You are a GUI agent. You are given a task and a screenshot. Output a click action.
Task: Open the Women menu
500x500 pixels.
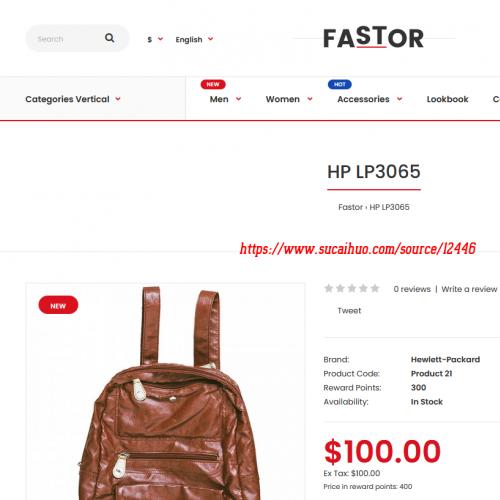(289, 99)
